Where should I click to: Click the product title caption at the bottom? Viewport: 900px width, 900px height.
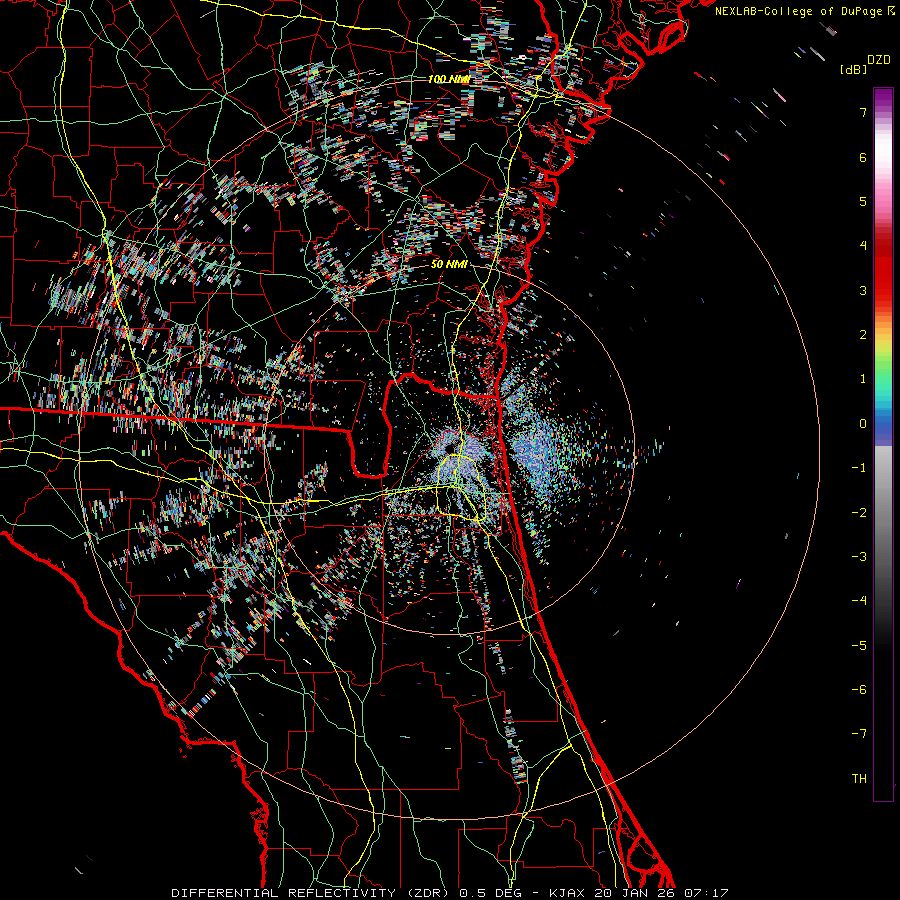[x=449, y=893]
